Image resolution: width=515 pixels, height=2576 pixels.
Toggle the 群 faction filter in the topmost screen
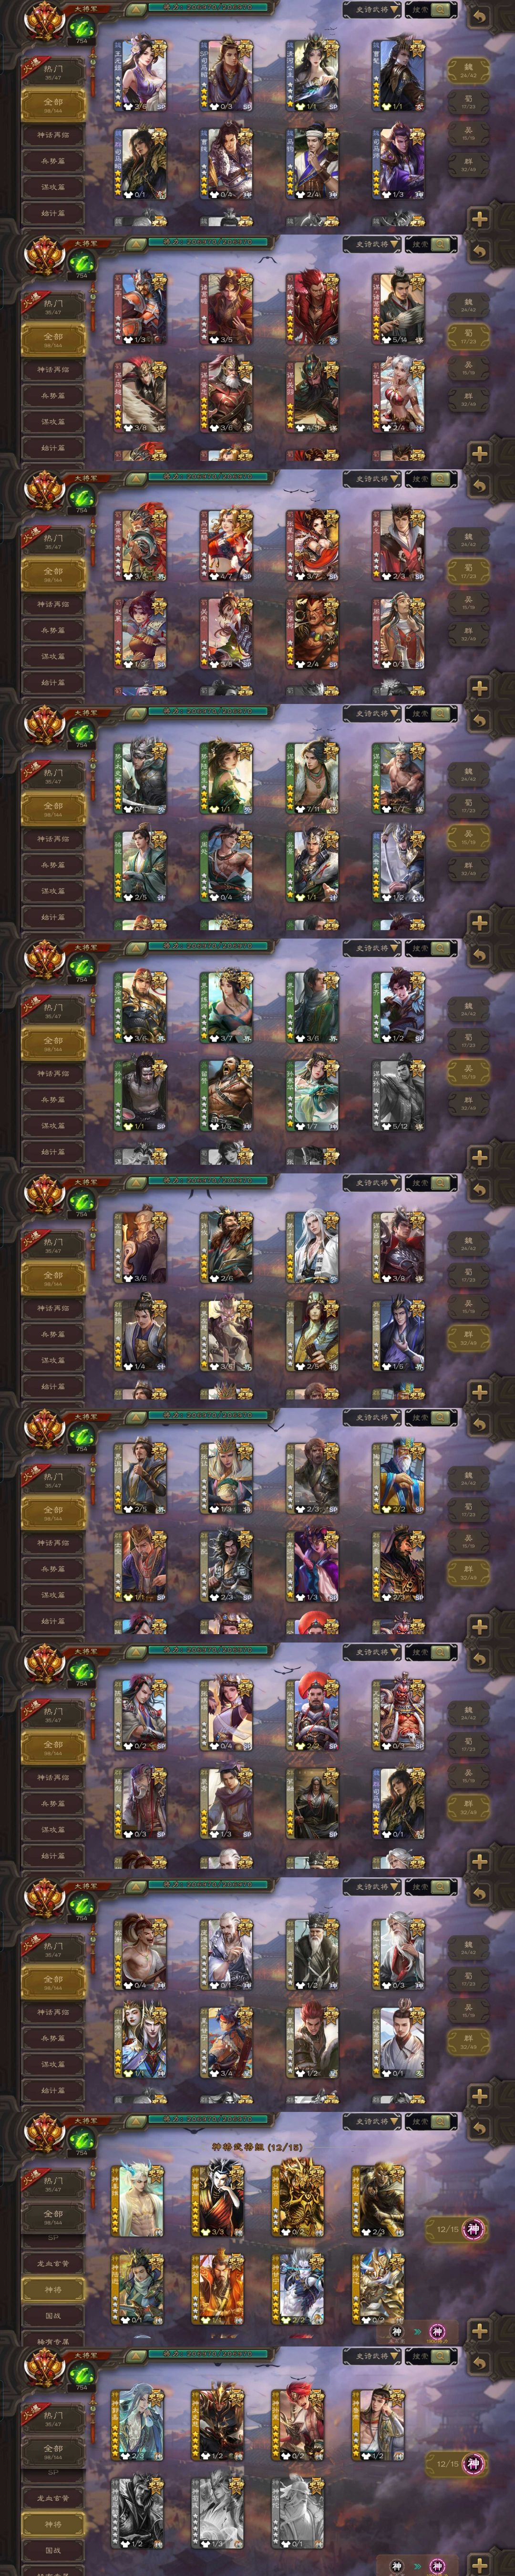(468, 164)
